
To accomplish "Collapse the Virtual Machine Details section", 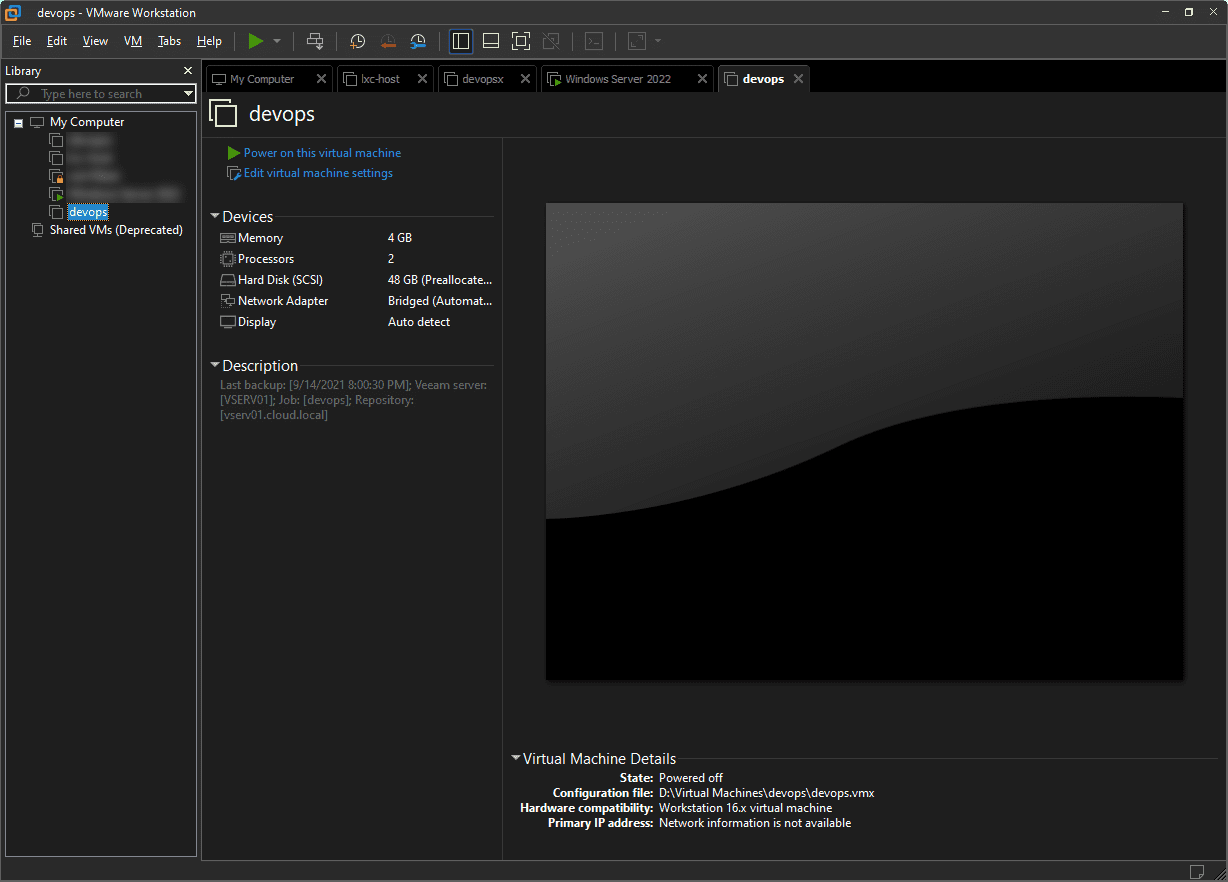I will [x=515, y=759].
